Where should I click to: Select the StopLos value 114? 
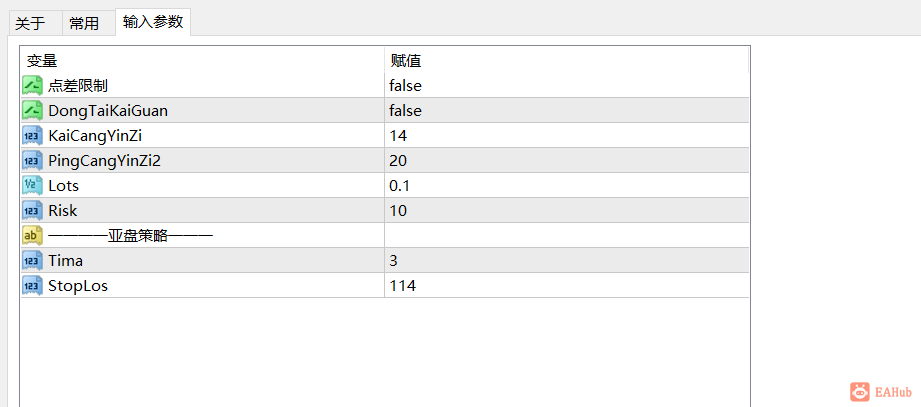[567, 285]
